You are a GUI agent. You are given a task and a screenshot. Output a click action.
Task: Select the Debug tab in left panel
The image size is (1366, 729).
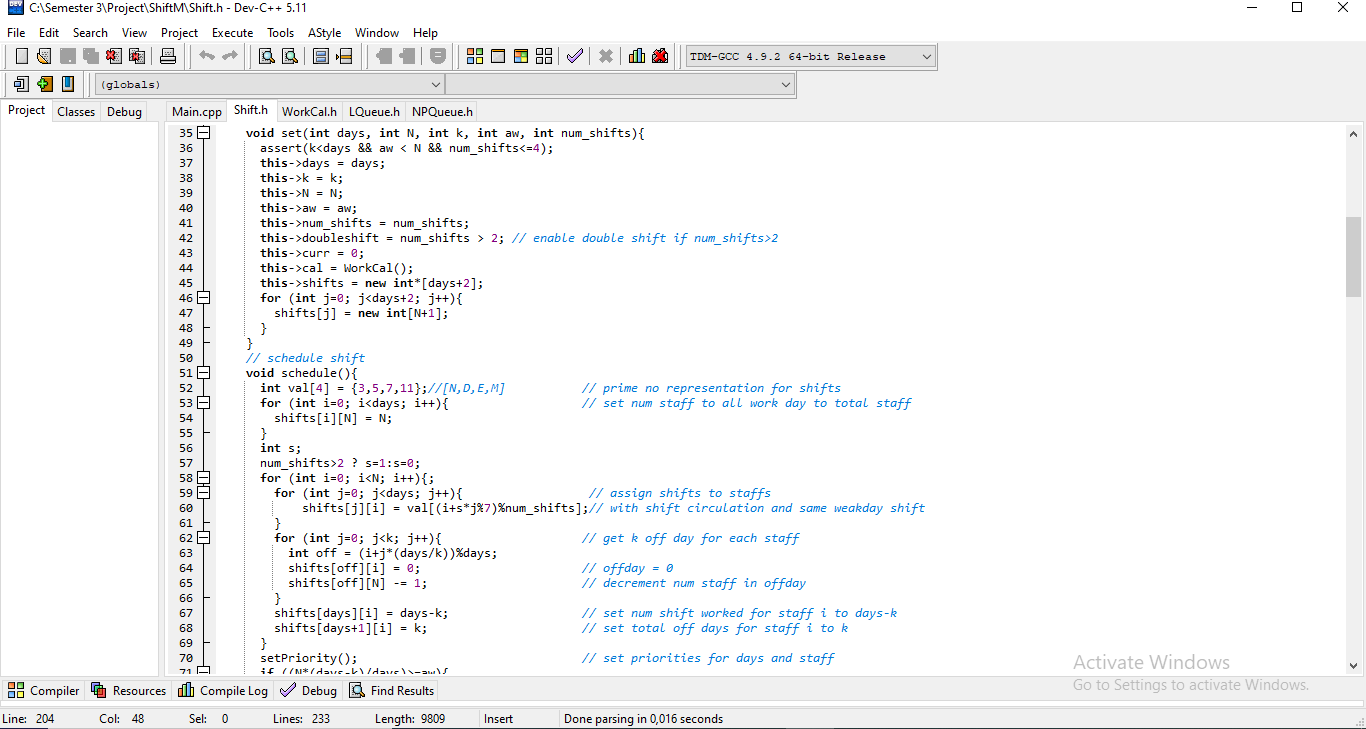(124, 112)
